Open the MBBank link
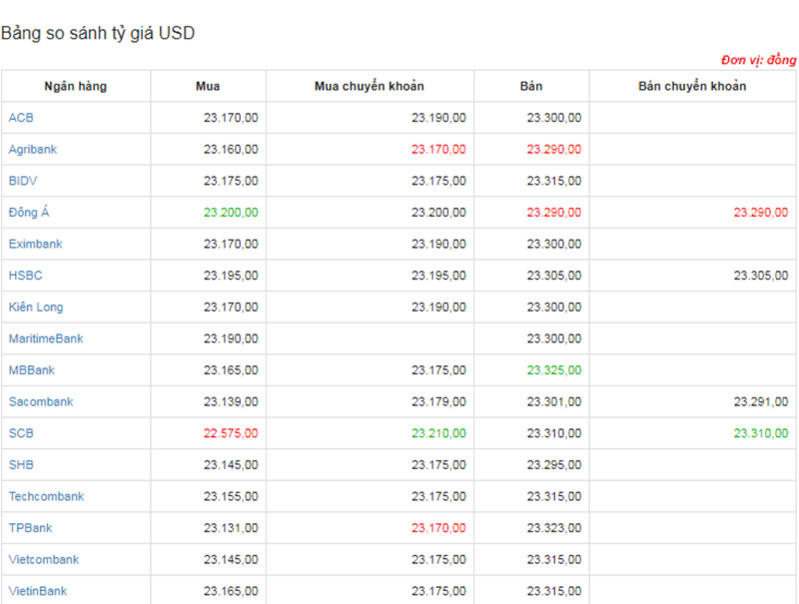Image resolution: width=799 pixels, height=604 pixels. point(32,370)
